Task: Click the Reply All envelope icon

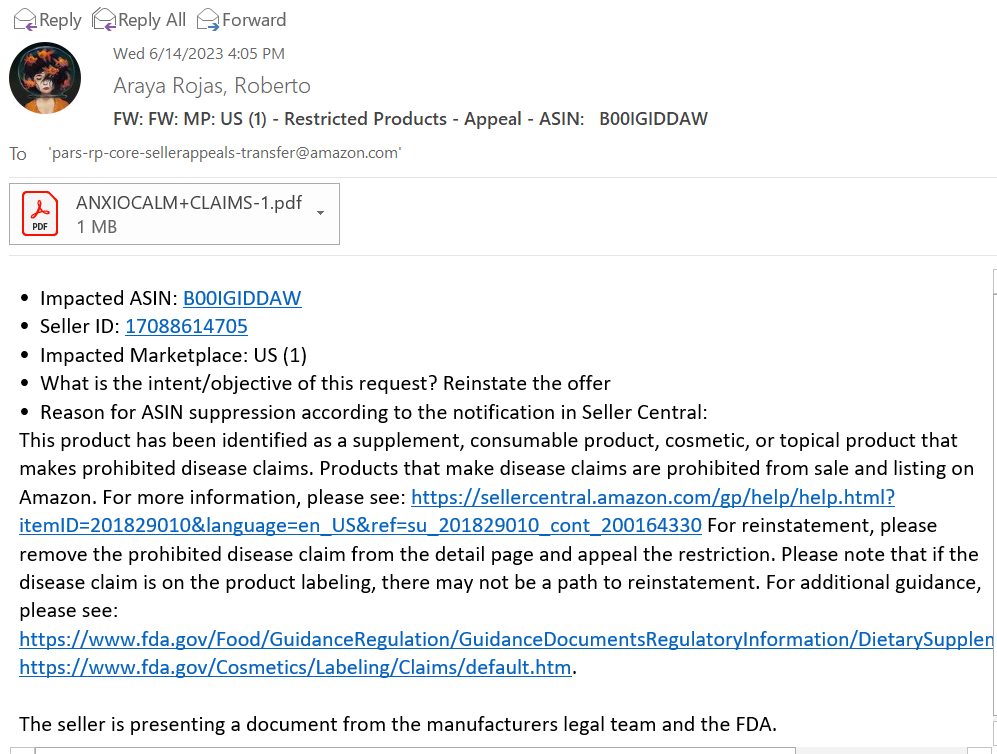Action: click(104, 20)
